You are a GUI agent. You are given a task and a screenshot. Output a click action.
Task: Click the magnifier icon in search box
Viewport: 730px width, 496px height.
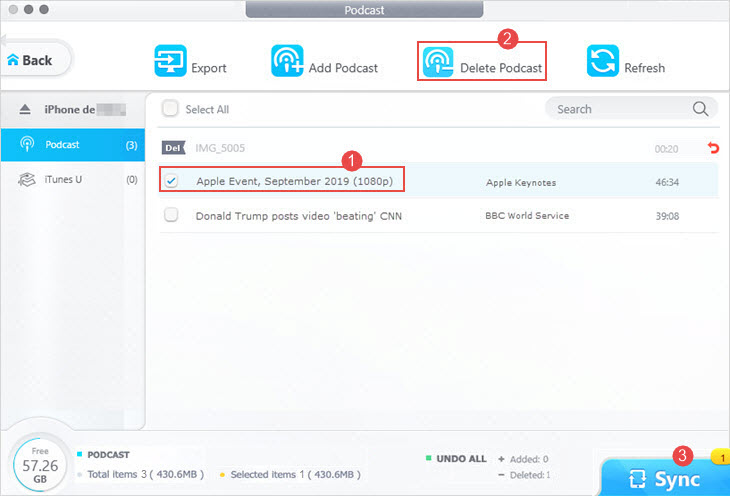700,109
